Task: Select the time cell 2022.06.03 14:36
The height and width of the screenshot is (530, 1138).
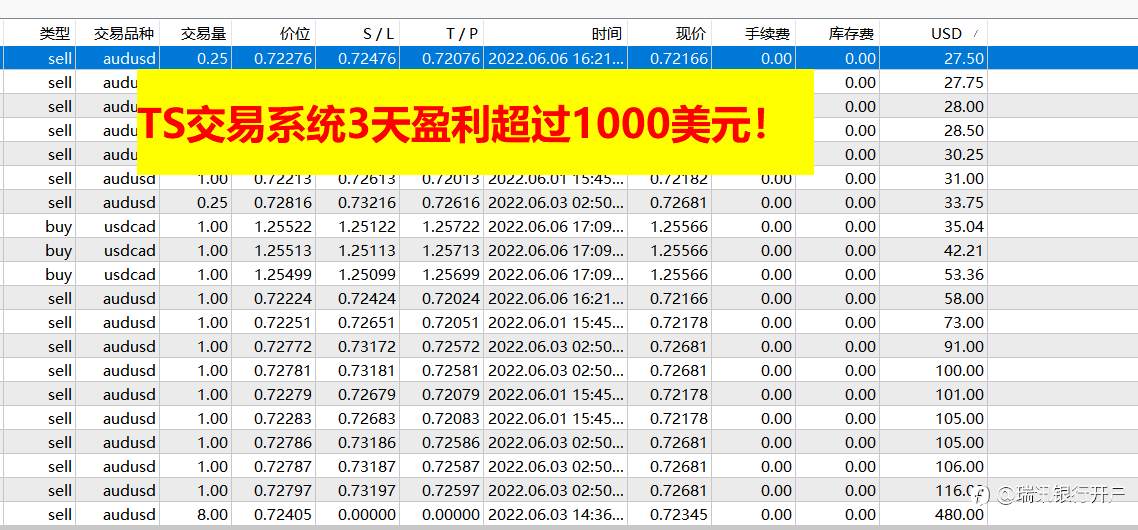Action: [556, 514]
